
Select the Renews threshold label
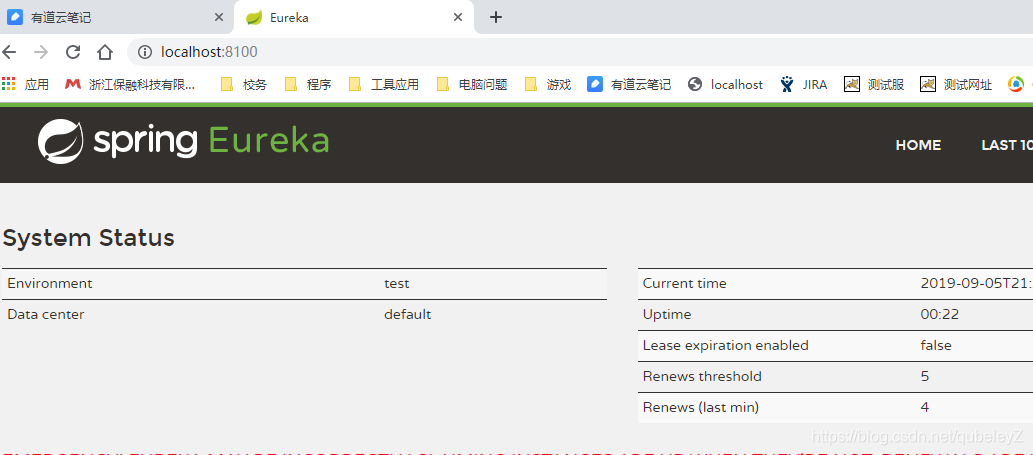tap(702, 377)
